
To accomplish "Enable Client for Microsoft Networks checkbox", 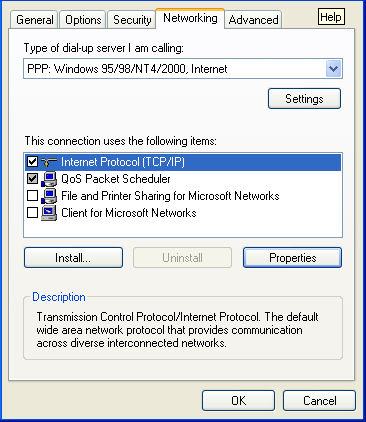I will (32, 213).
